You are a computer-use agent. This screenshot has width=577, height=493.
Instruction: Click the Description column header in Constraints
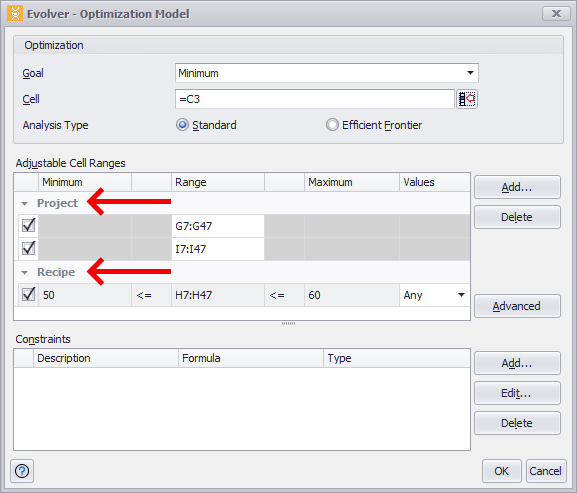[106, 358]
